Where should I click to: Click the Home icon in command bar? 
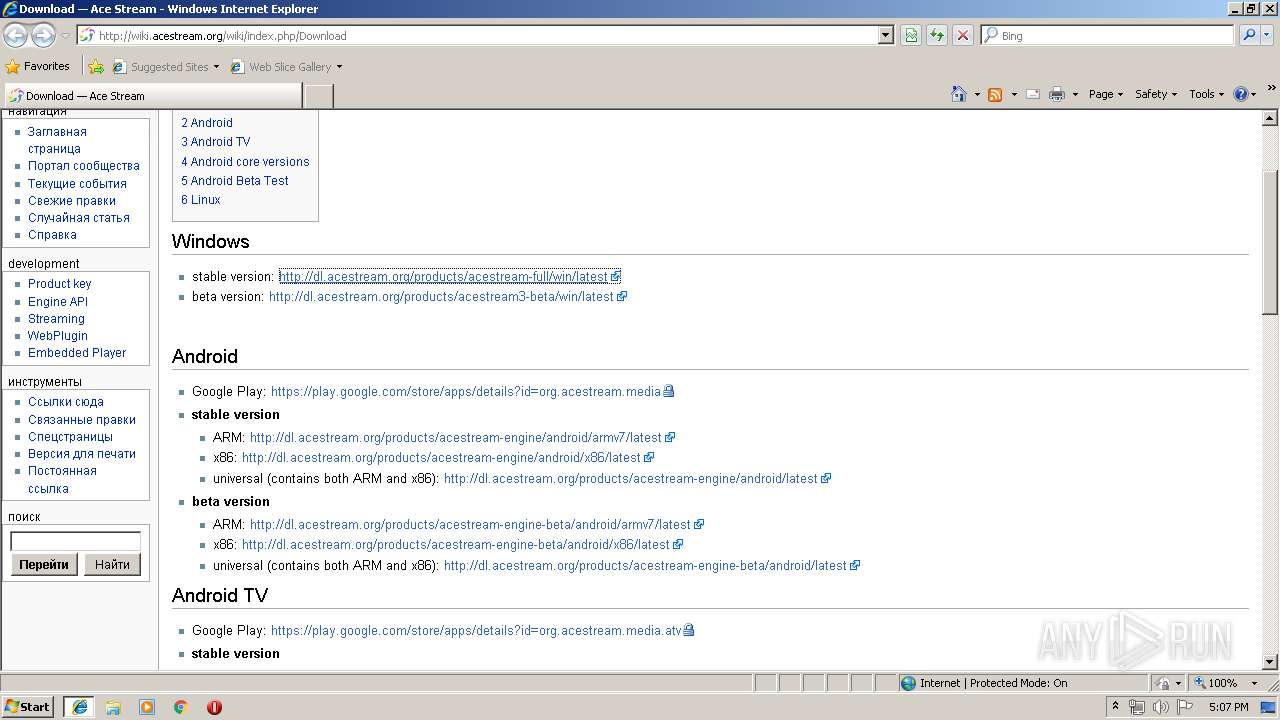pos(959,94)
